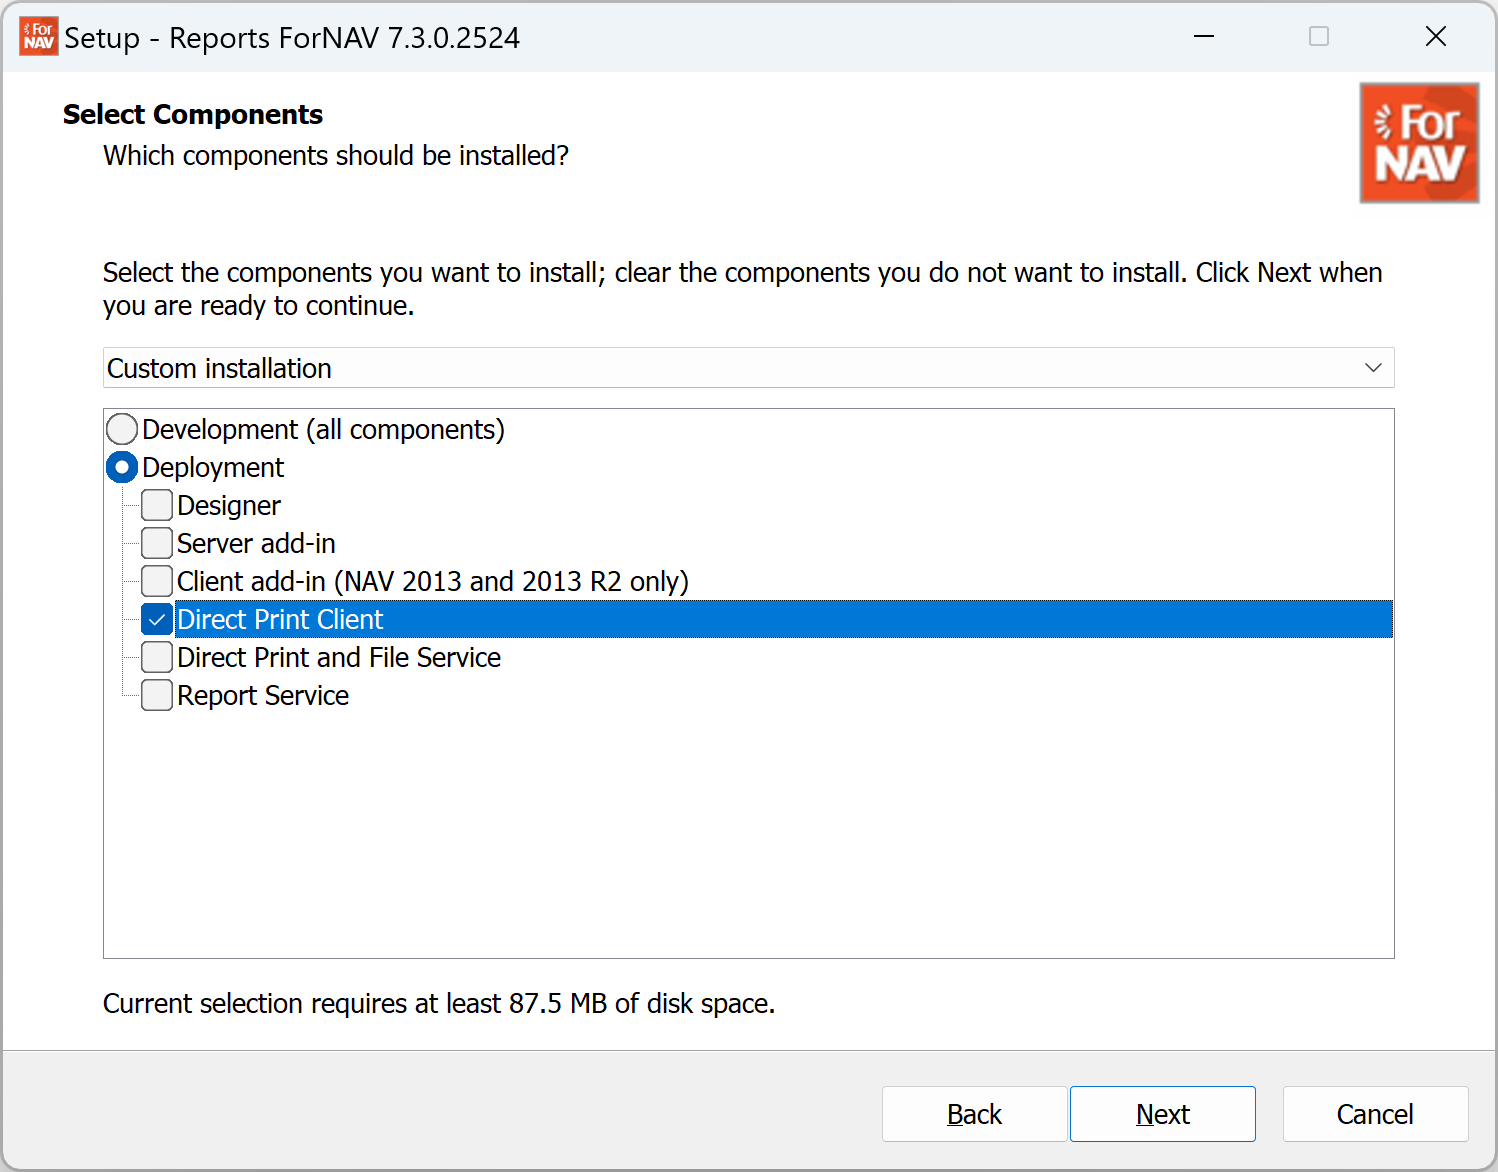Click the Select Components heading
The height and width of the screenshot is (1172, 1498).
[x=193, y=115]
